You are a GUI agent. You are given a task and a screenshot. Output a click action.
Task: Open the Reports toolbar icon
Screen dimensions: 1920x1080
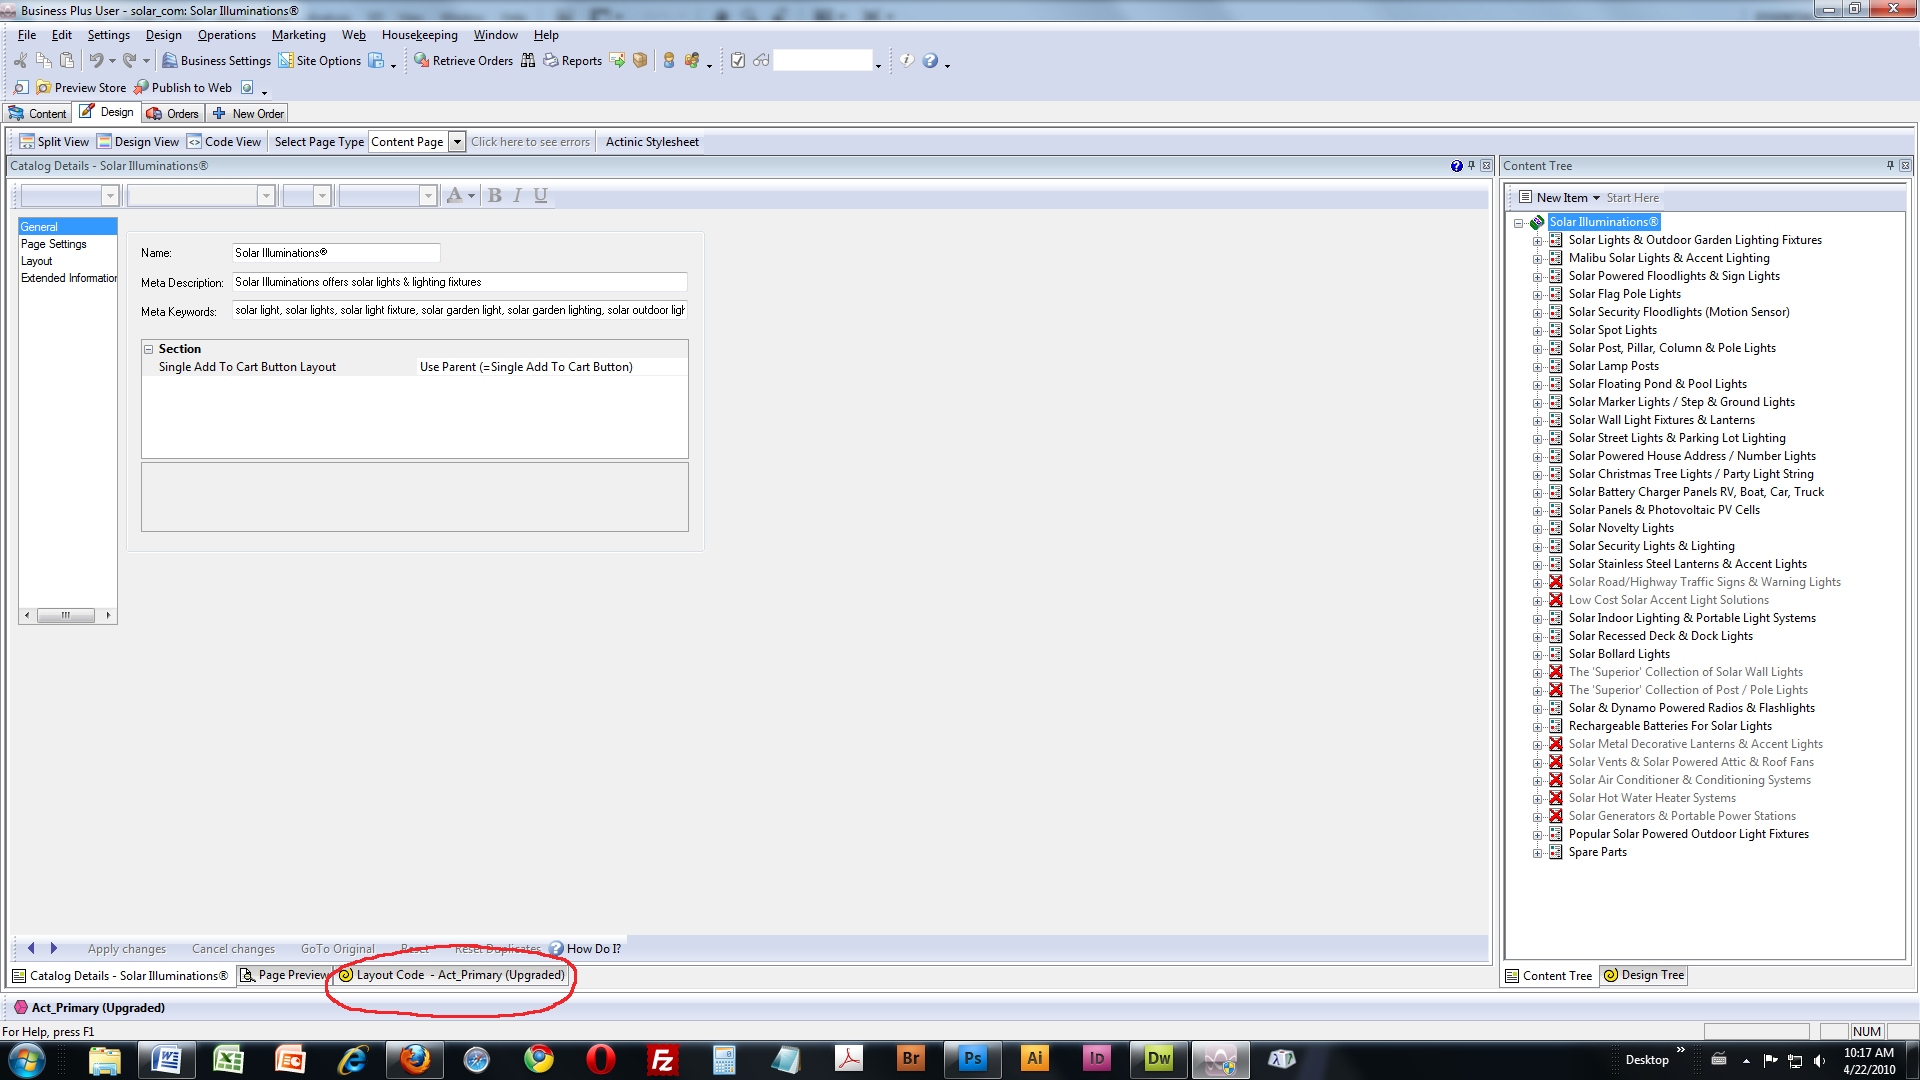(551, 61)
